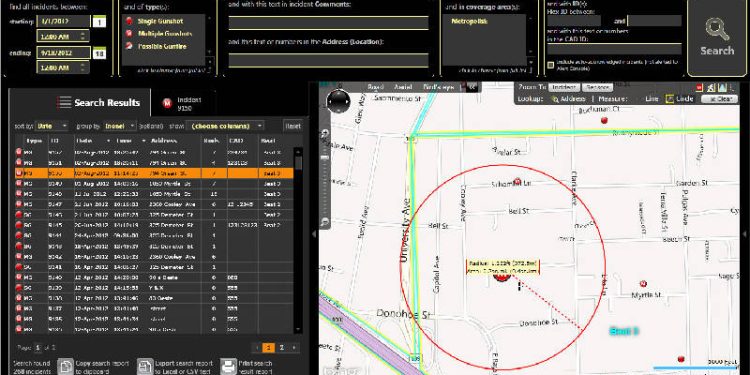Zoom map to Sensors
The image size is (750, 375).
coord(597,88)
